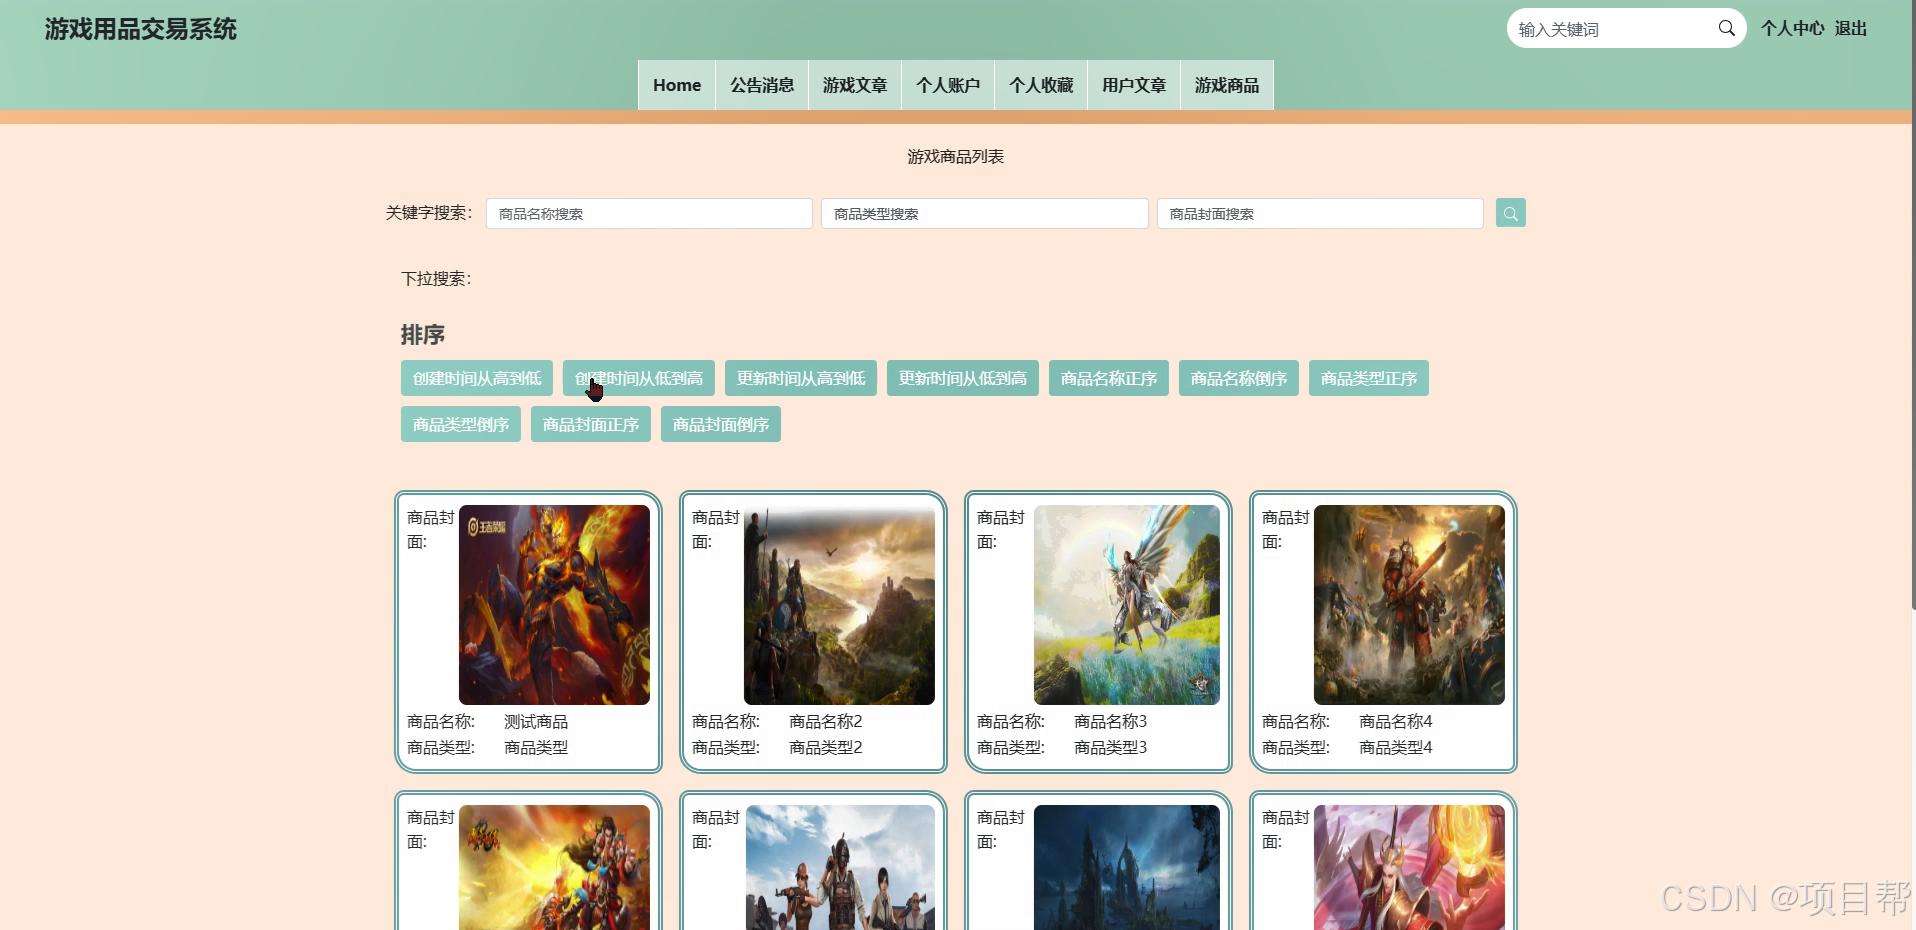The image size is (1916, 930).
Task: Sort by 创建时间从低到高
Action: point(639,378)
